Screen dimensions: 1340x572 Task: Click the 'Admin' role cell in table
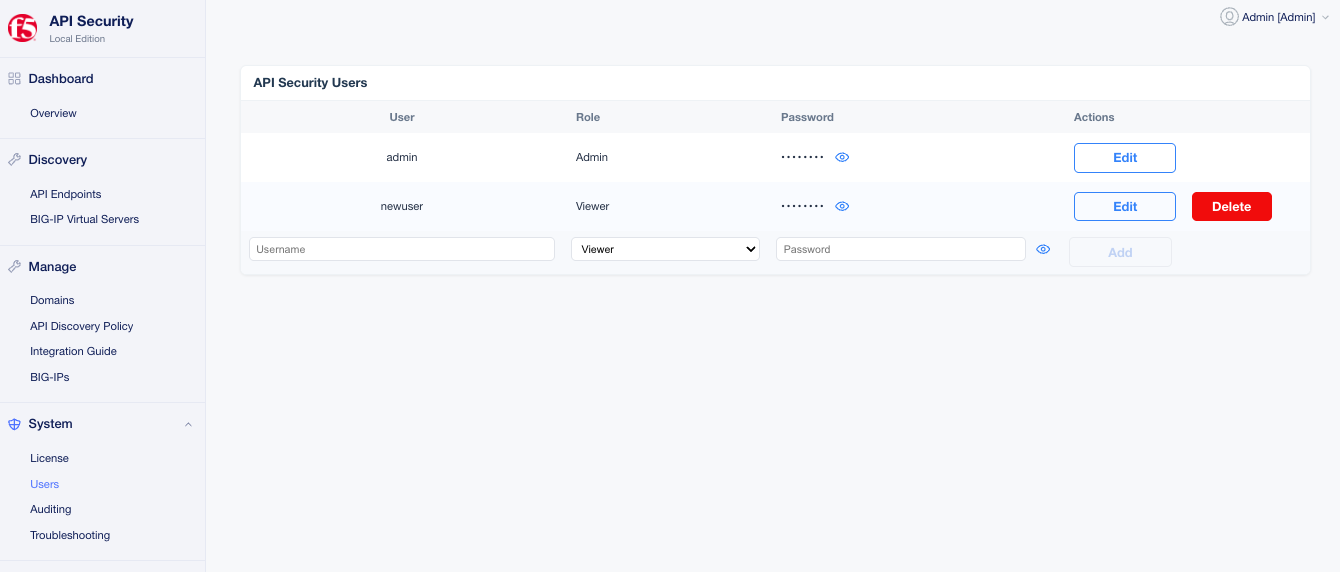point(592,158)
